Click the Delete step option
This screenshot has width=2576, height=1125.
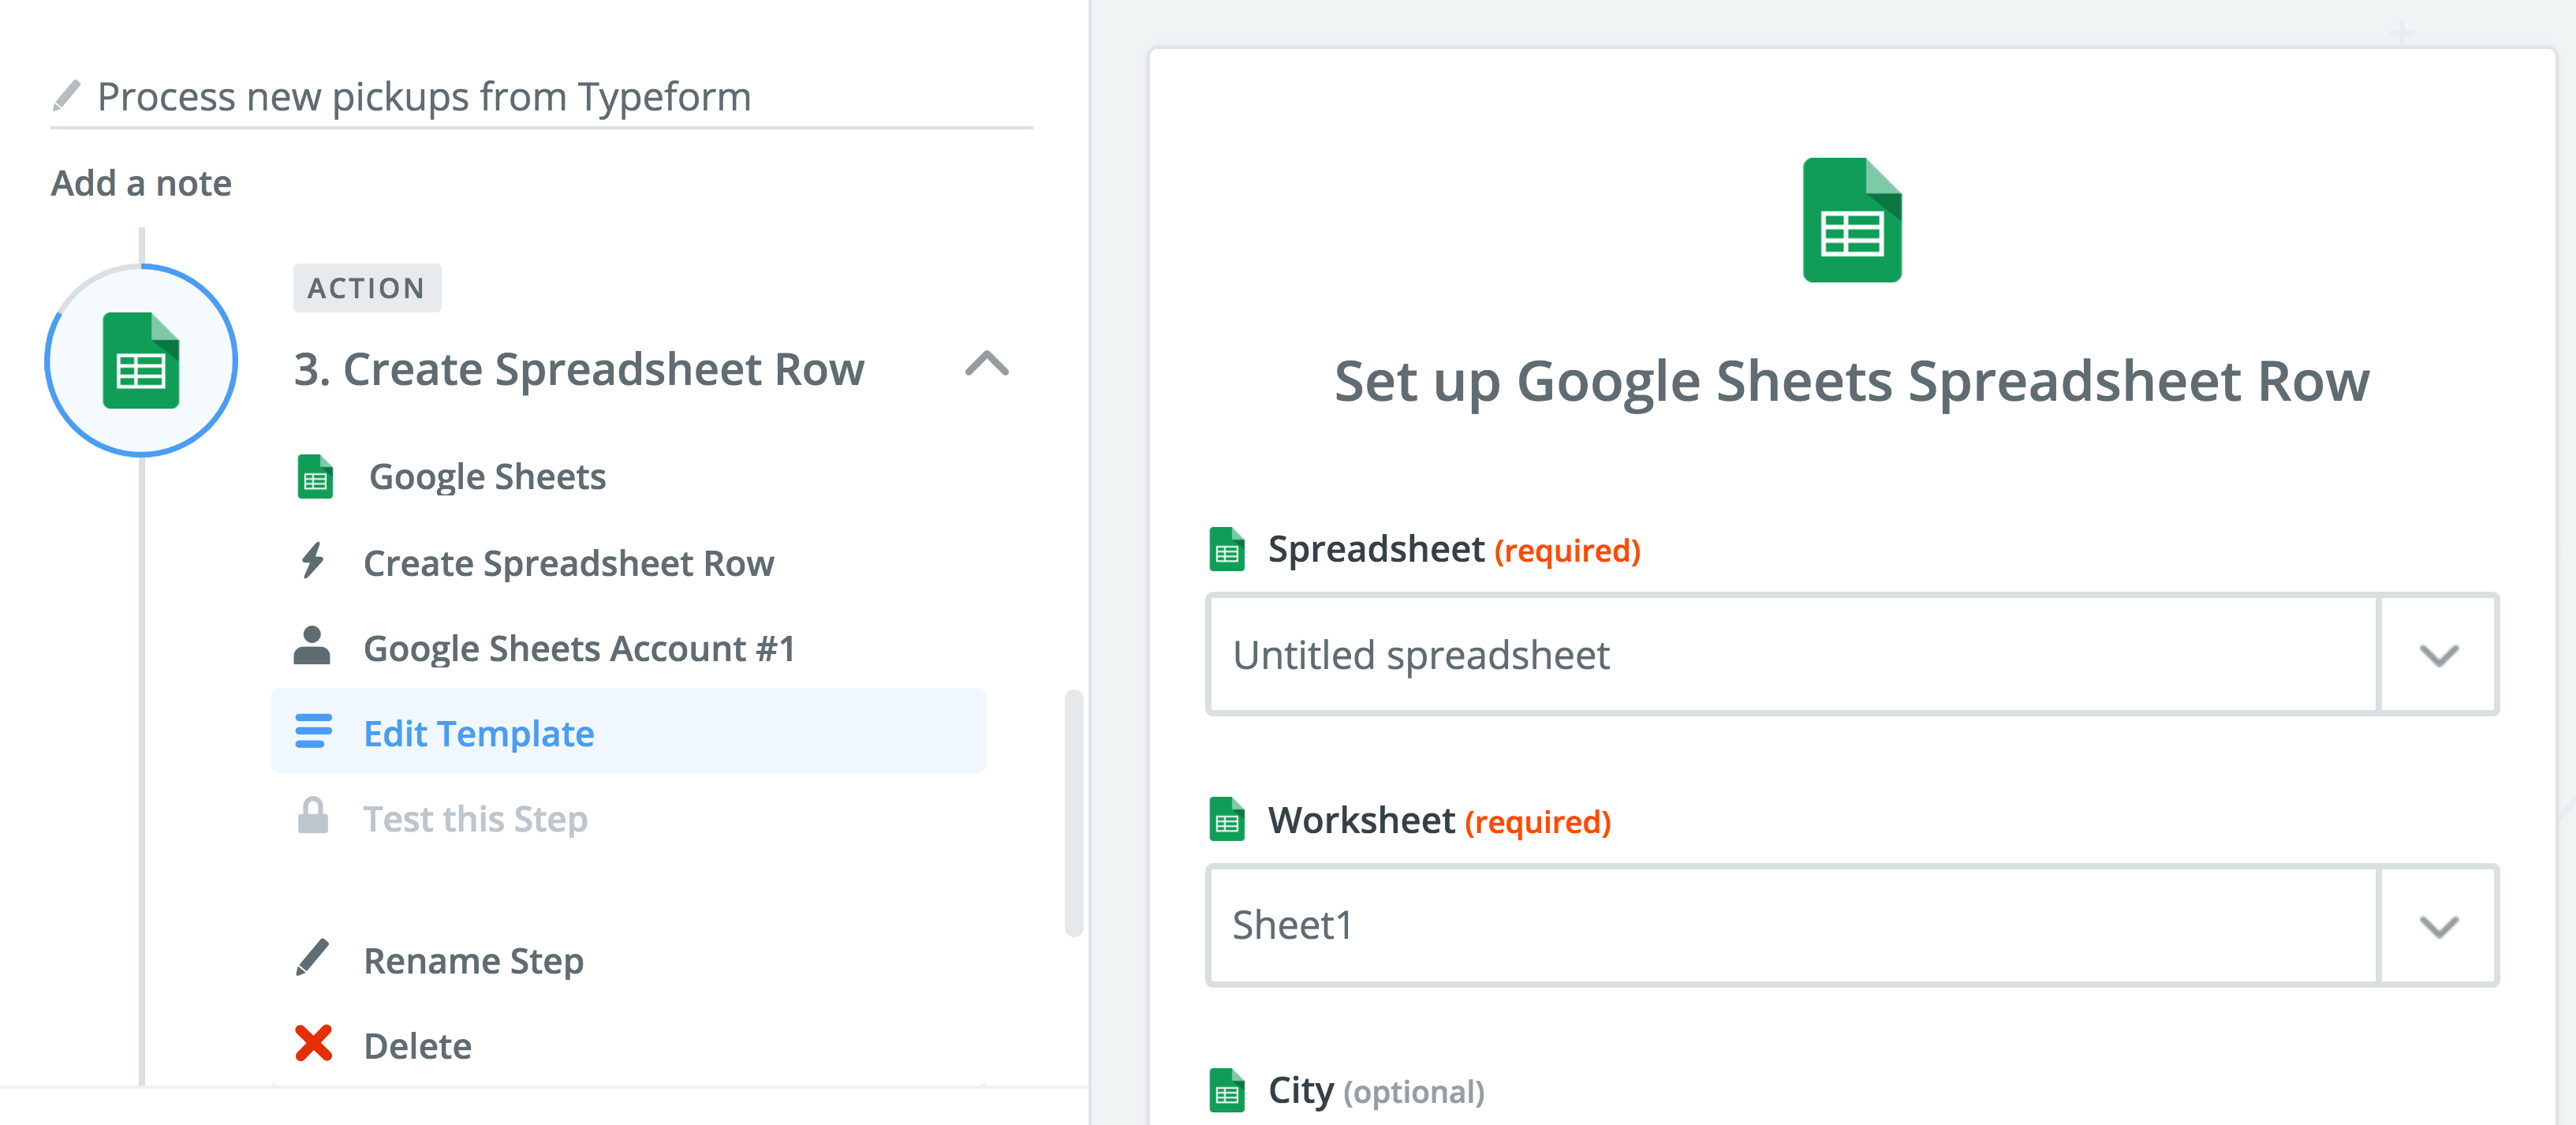click(417, 1046)
